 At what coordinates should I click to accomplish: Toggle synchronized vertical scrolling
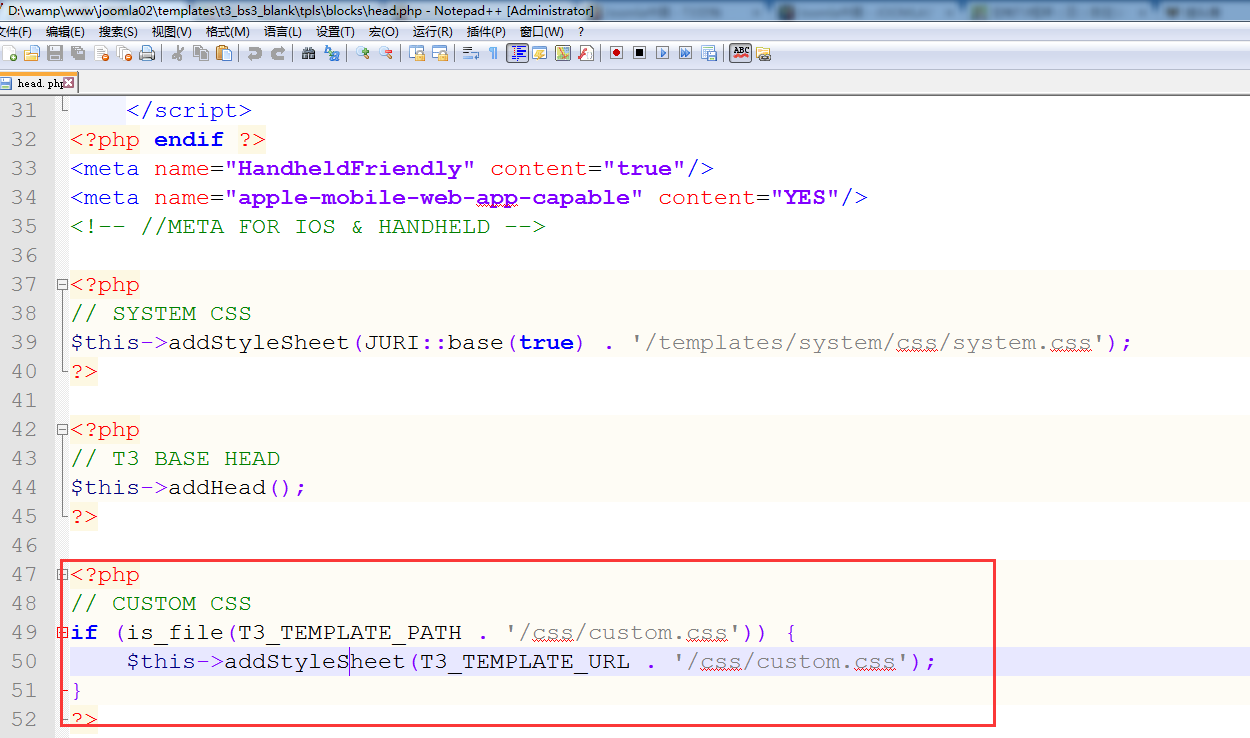click(x=417, y=53)
